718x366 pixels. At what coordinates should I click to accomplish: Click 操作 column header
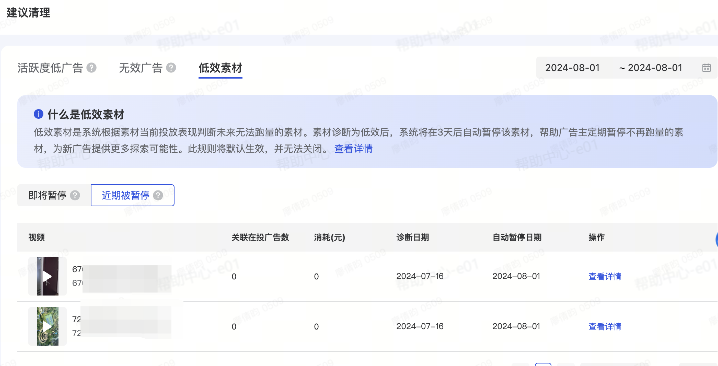(x=596, y=237)
